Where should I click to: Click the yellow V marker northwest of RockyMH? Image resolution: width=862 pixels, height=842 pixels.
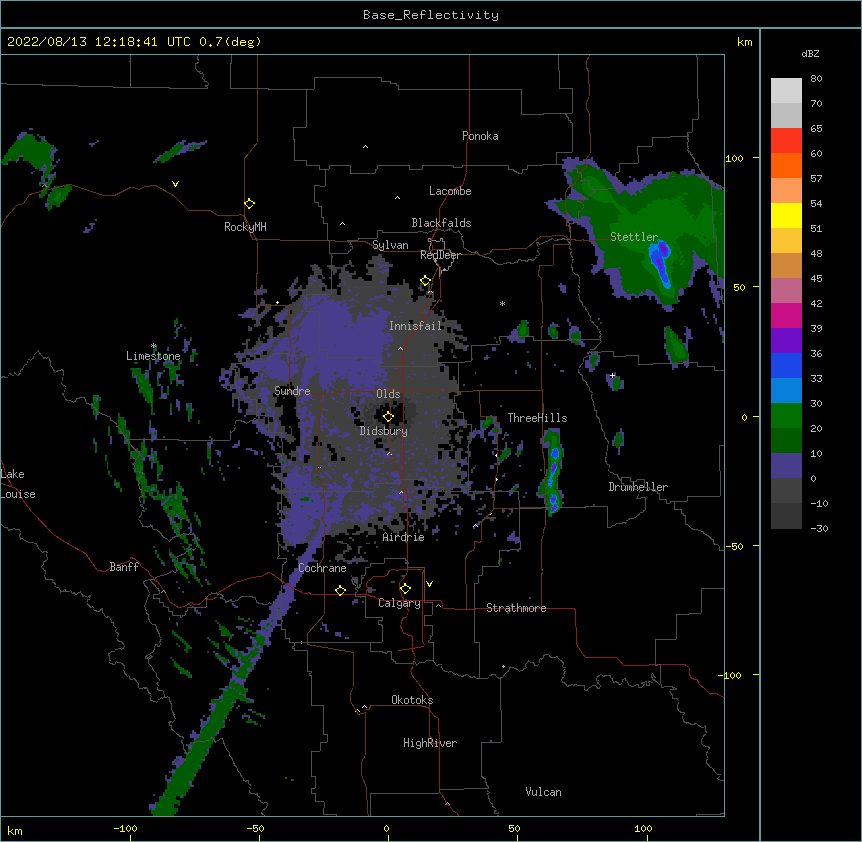175,184
